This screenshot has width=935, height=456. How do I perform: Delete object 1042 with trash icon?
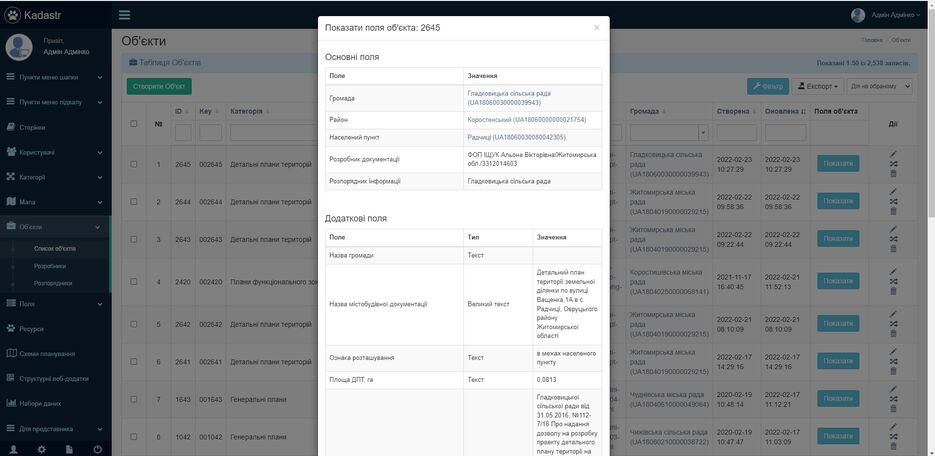point(893,446)
